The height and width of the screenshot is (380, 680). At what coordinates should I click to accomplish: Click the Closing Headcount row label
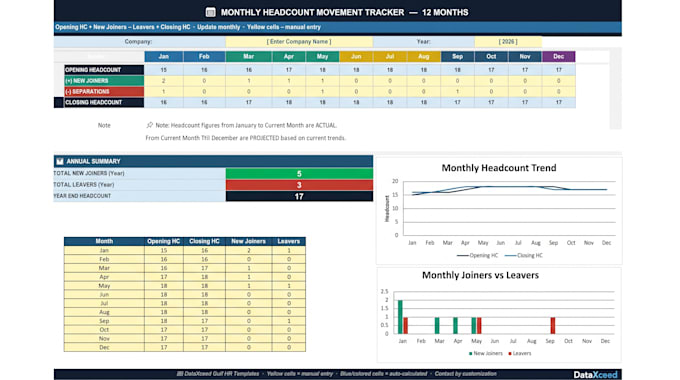coord(104,102)
